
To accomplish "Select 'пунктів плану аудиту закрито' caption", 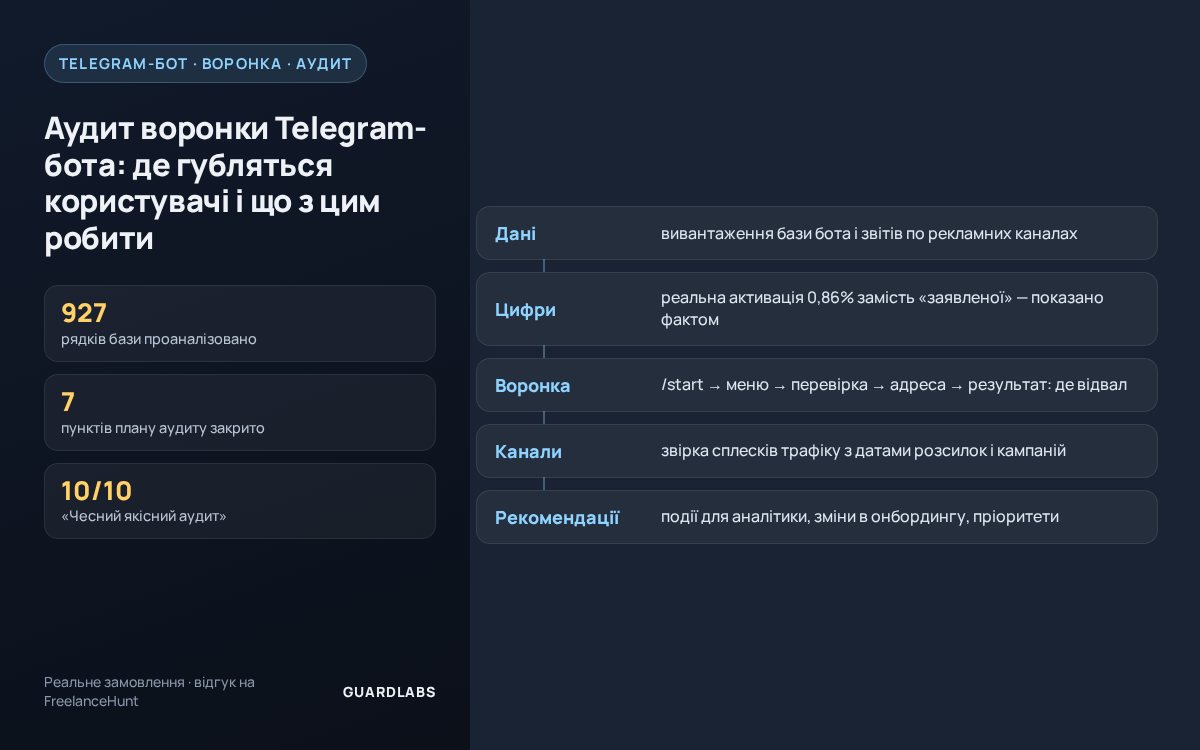I will 163,428.
